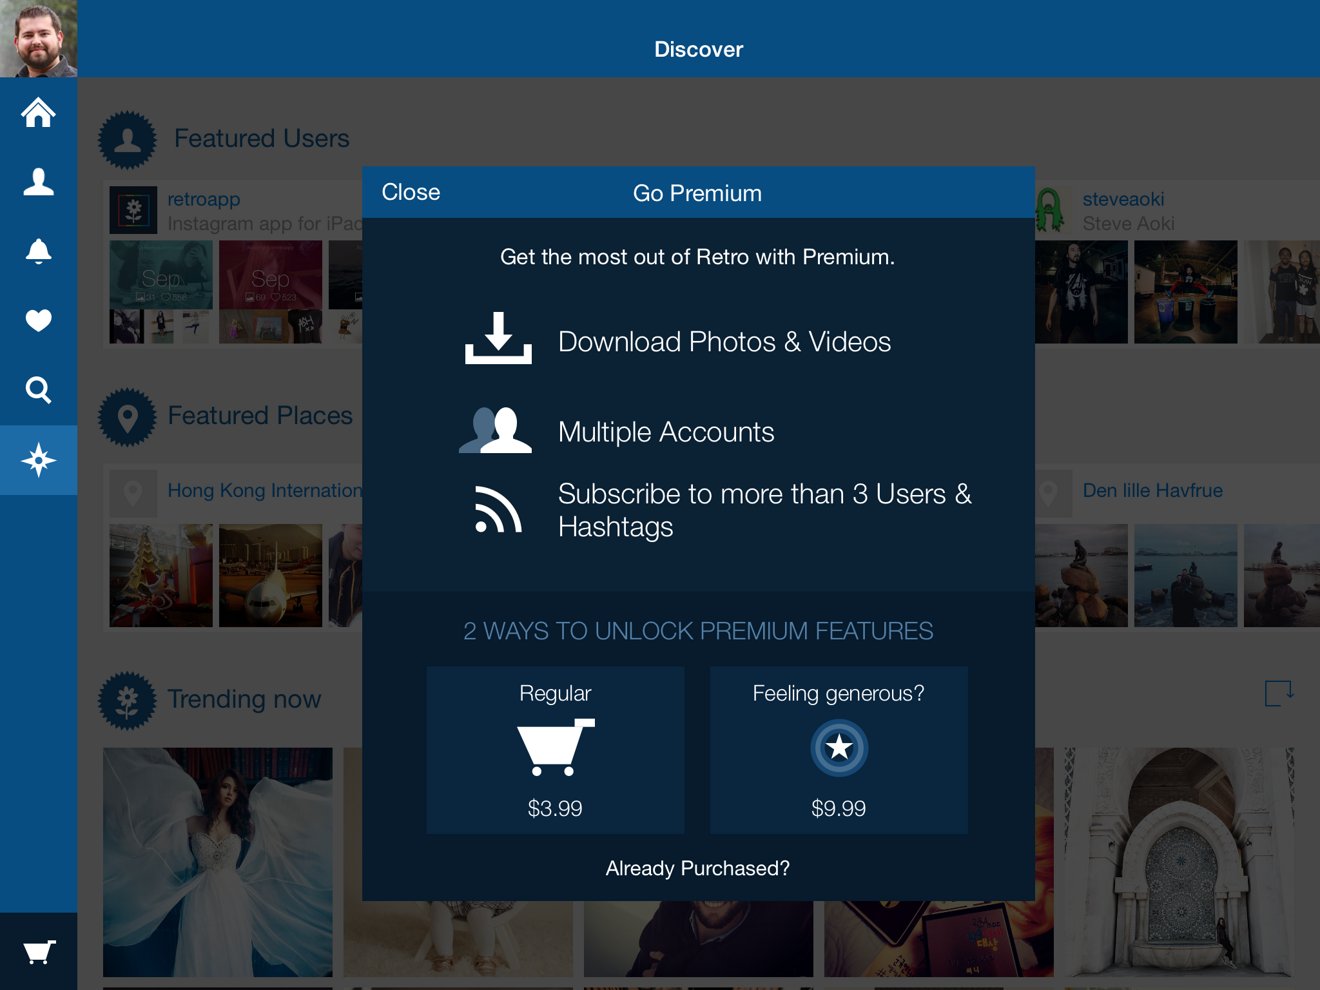Open the Profile person icon in sidebar
The height and width of the screenshot is (990, 1320).
click(38, 181)
